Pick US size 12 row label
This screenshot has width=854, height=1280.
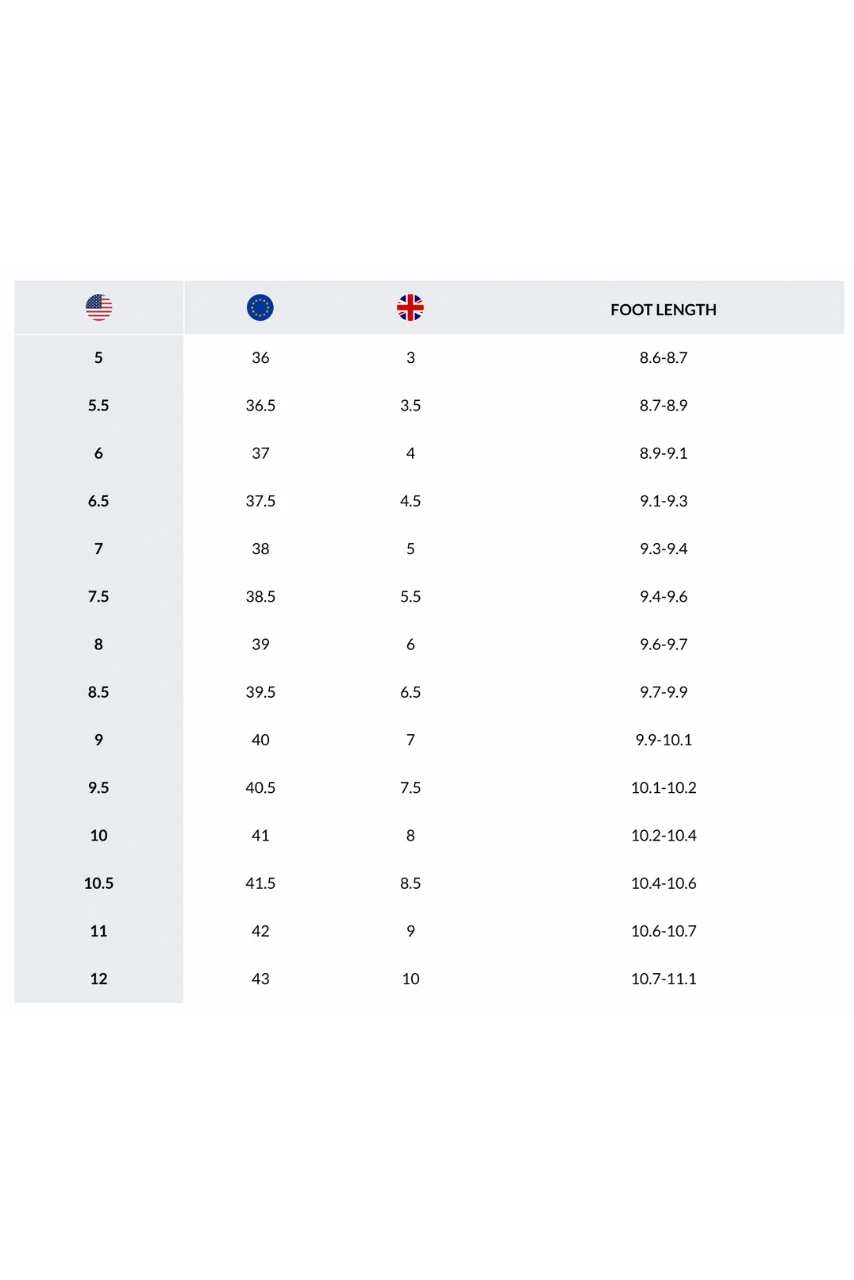[98, 979]
